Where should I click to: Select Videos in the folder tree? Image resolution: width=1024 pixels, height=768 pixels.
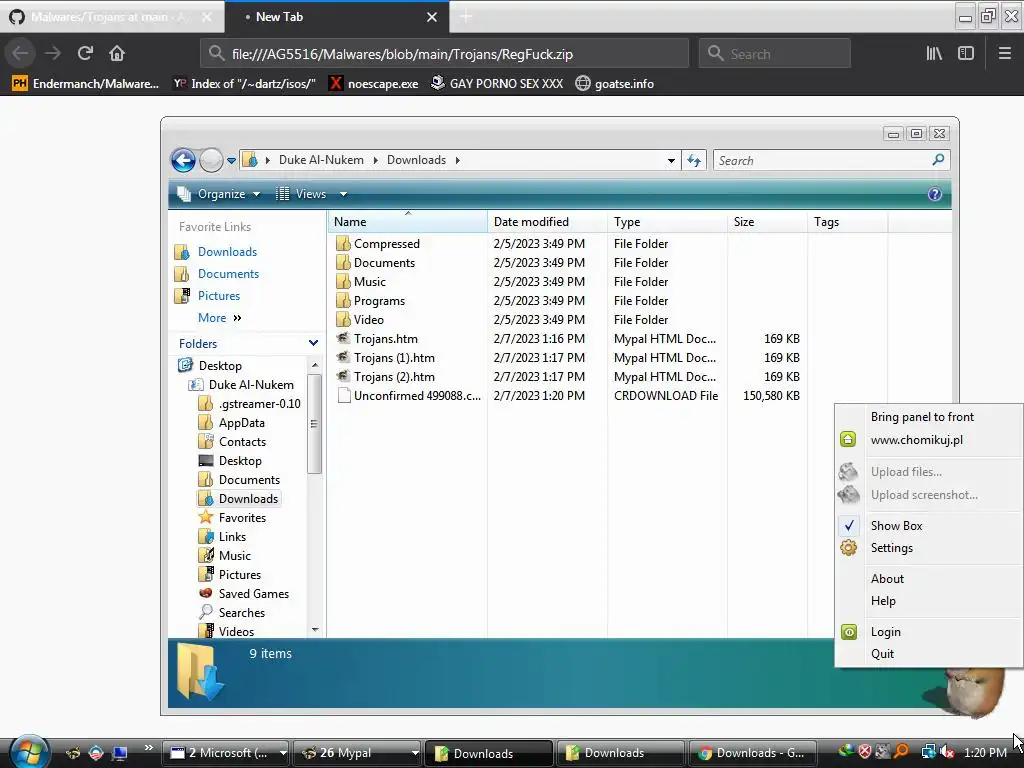(236, 631)
